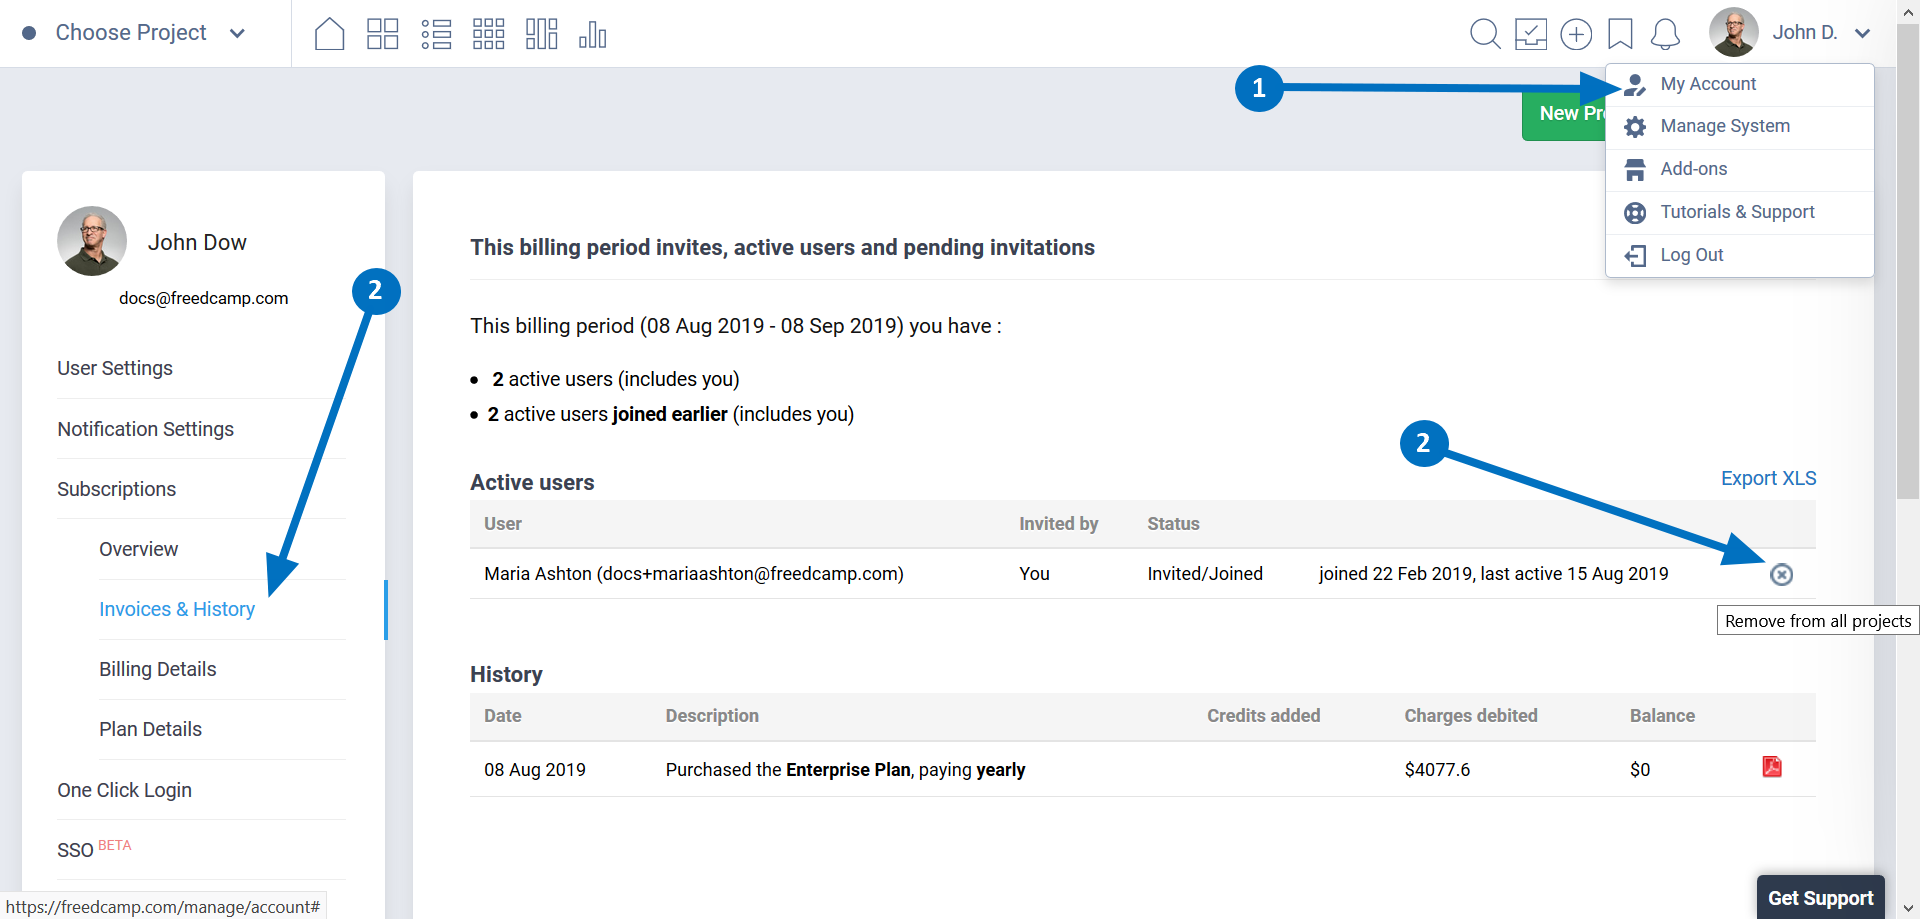
Task: Select My Account from the user menu
Action: tap(1707, 84)
